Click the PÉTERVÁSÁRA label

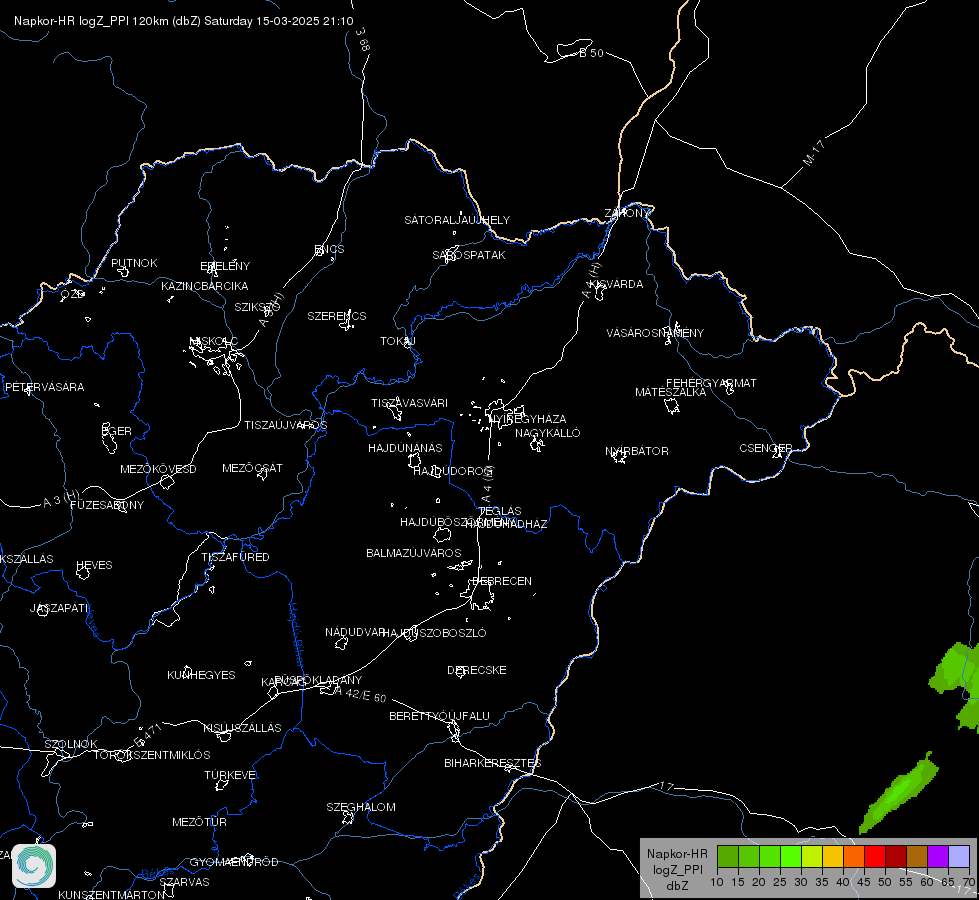44,387
